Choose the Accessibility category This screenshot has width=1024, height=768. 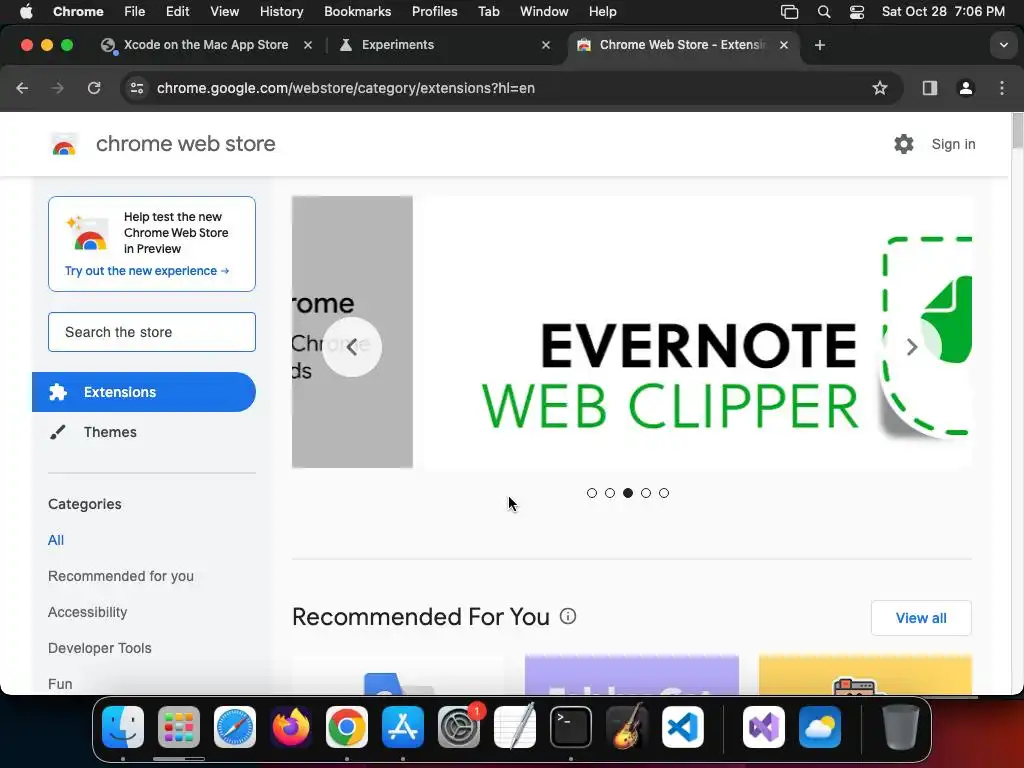point(88,612)
